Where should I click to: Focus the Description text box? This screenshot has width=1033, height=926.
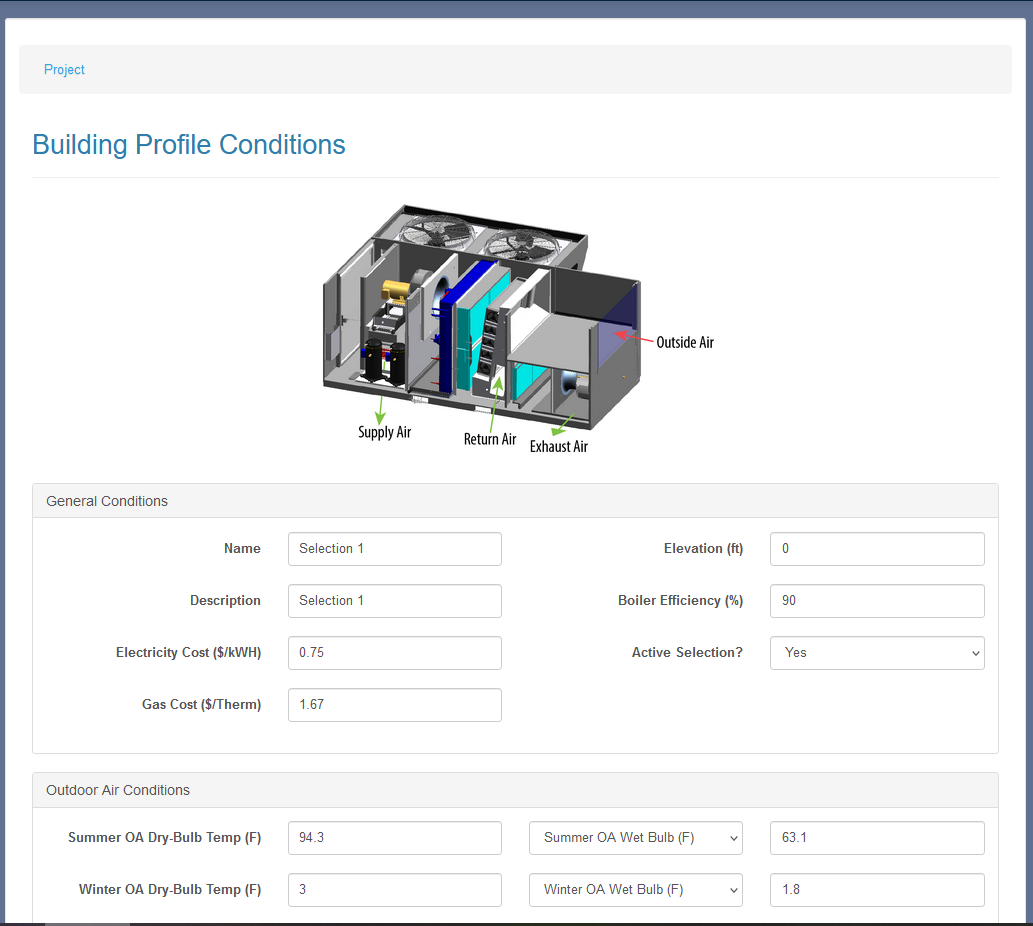click(x=394, y=601)
